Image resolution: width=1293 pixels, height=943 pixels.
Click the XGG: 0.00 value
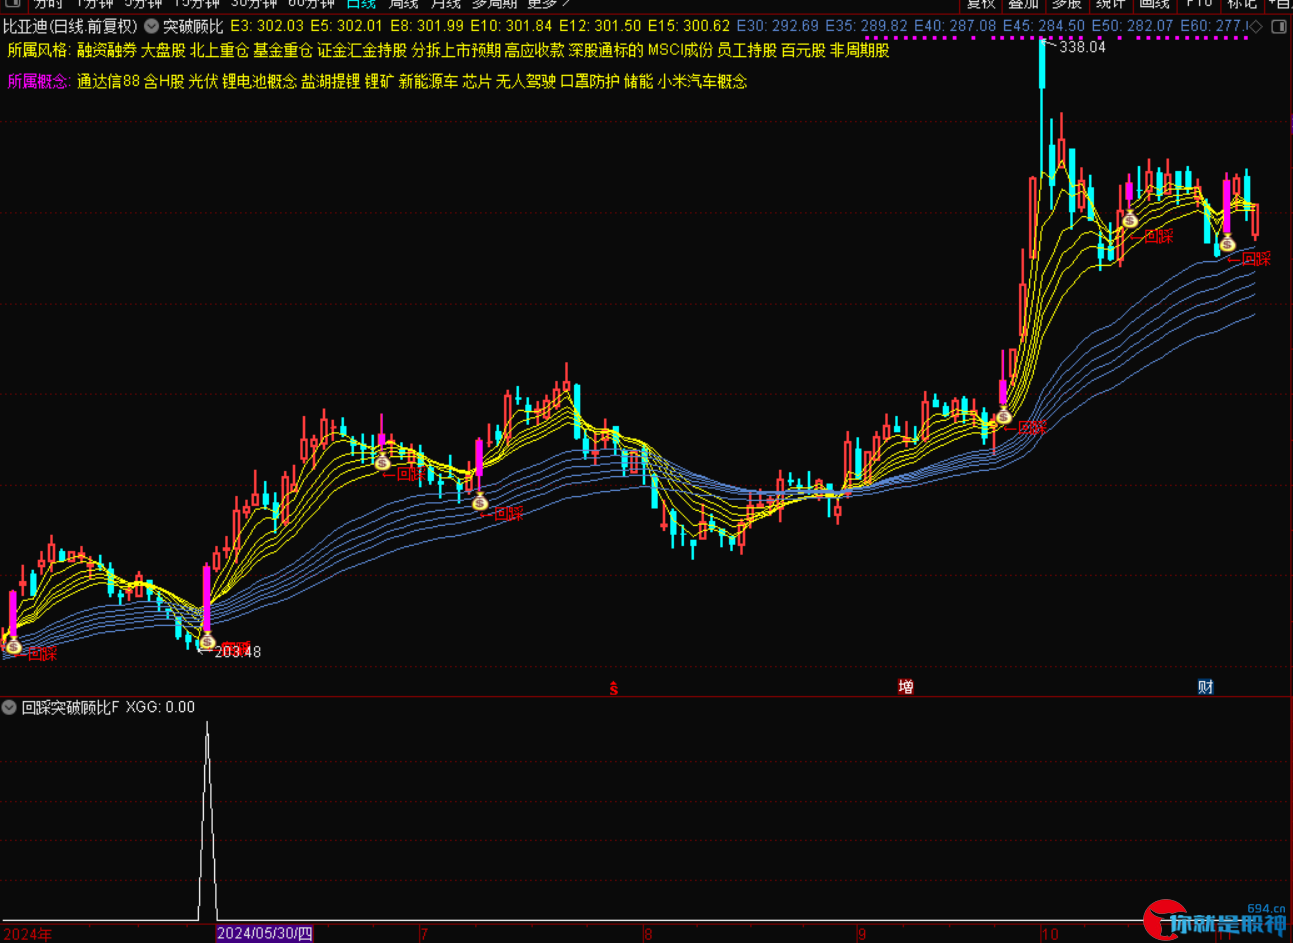(x=160, y=707)
